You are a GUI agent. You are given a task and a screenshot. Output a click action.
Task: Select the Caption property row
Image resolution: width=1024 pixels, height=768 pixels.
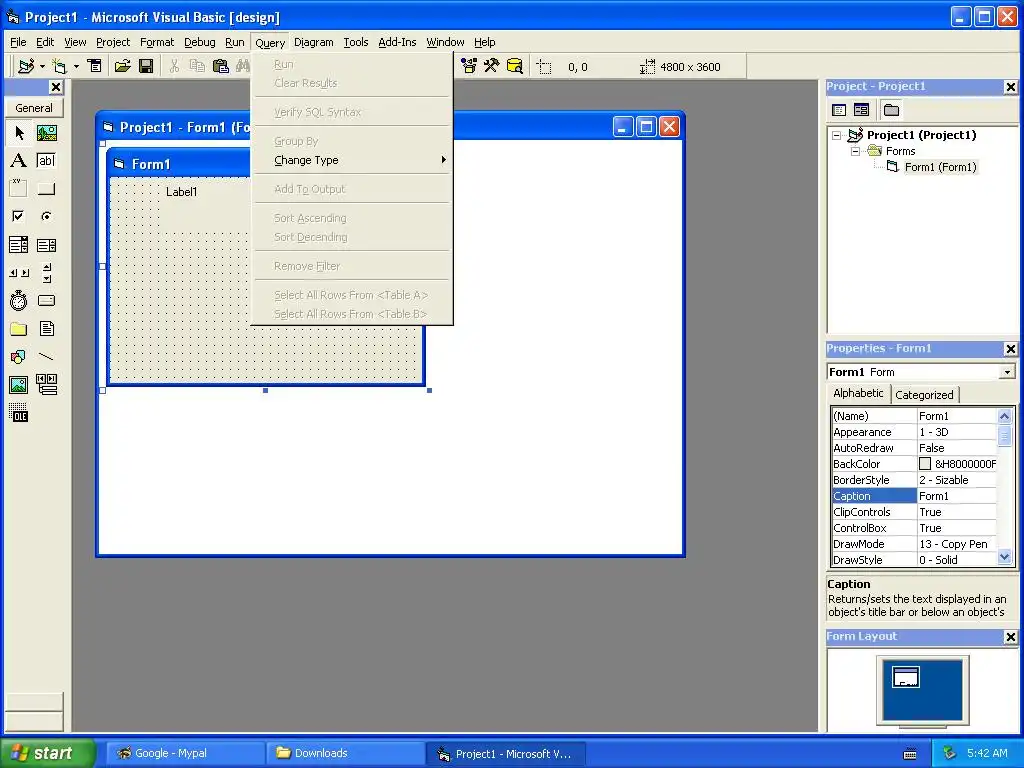(914, 496)
